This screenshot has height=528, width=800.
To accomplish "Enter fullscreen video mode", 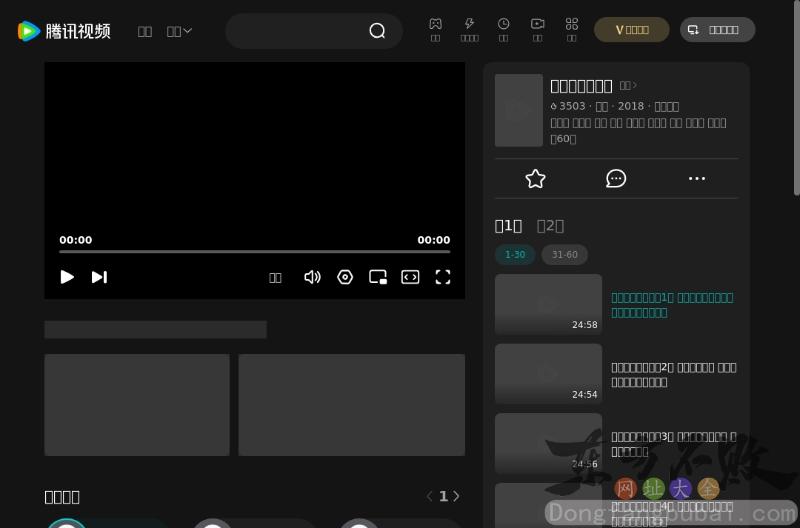I will (443, 277).
